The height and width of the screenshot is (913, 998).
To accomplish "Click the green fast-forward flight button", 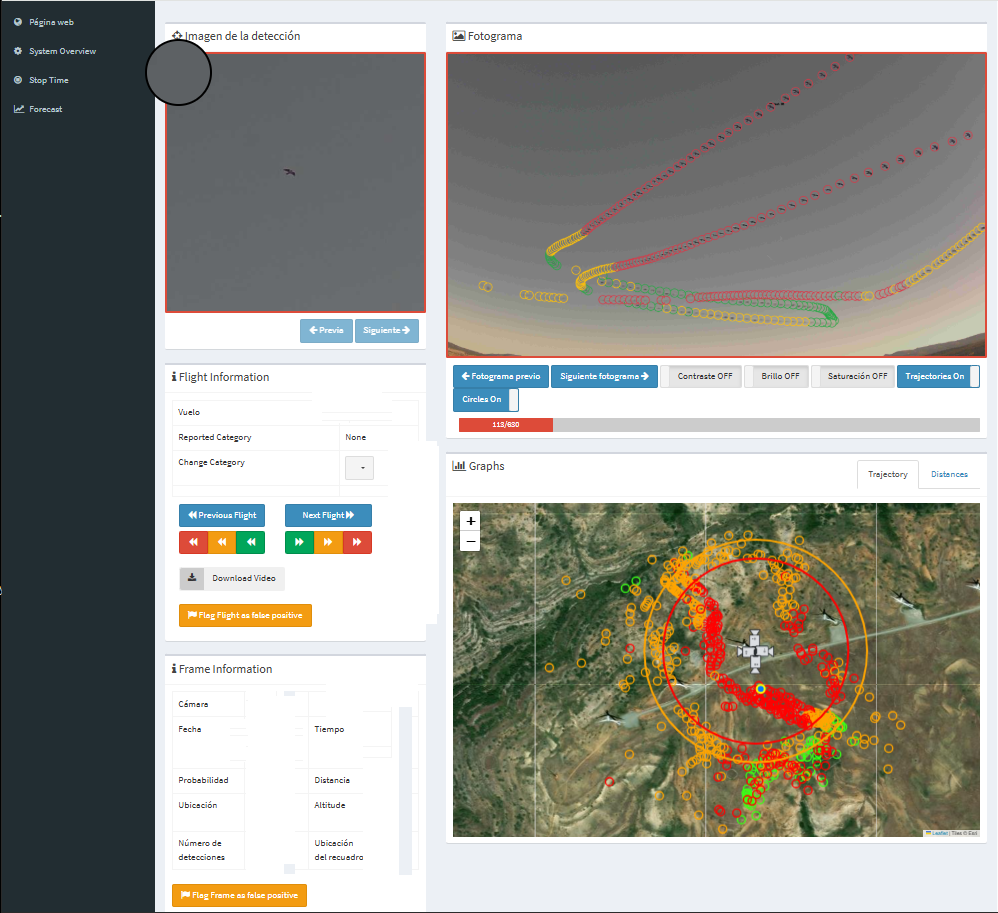I will pyautogui.click(x=299, y=542).
